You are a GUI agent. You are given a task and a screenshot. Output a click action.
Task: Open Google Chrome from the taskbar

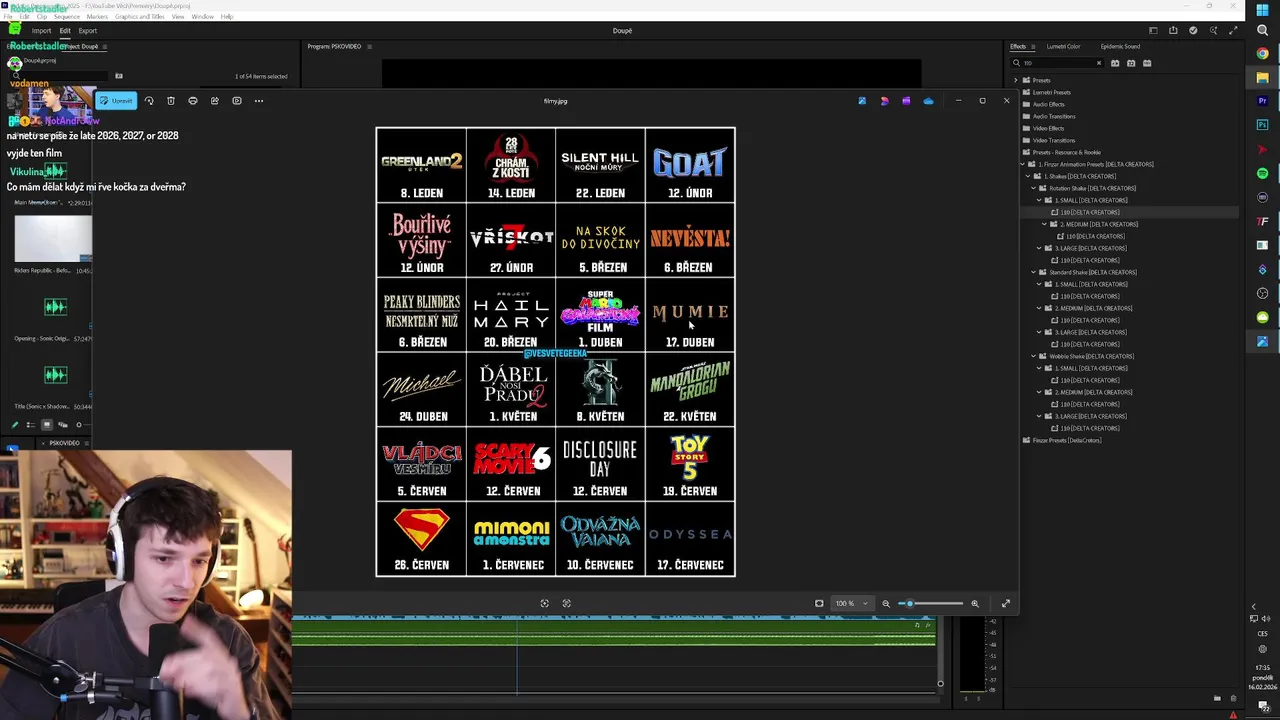tap(1262, 53)
